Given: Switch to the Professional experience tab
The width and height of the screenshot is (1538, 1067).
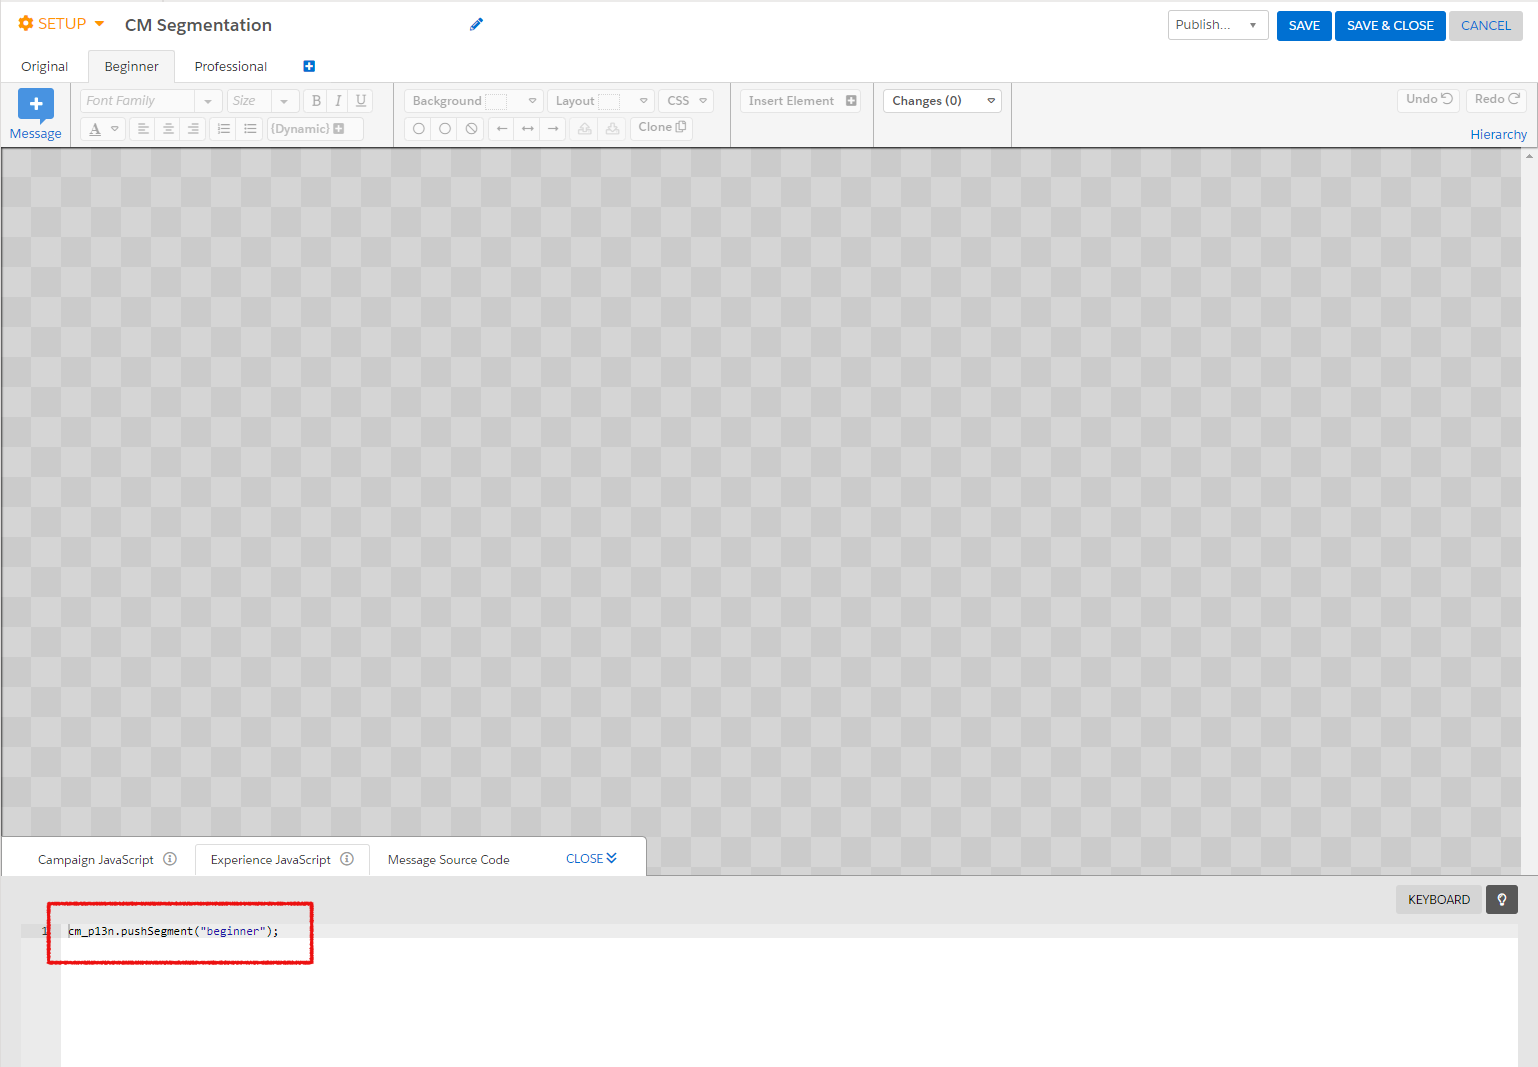Looking at the screenshot, I should point(230,67).
